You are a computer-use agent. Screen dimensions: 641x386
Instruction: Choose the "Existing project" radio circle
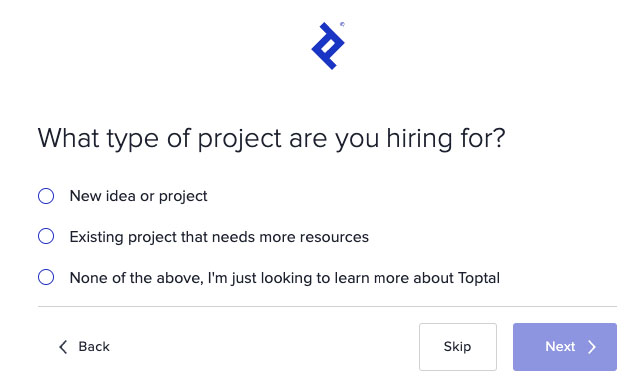point(46,236)
